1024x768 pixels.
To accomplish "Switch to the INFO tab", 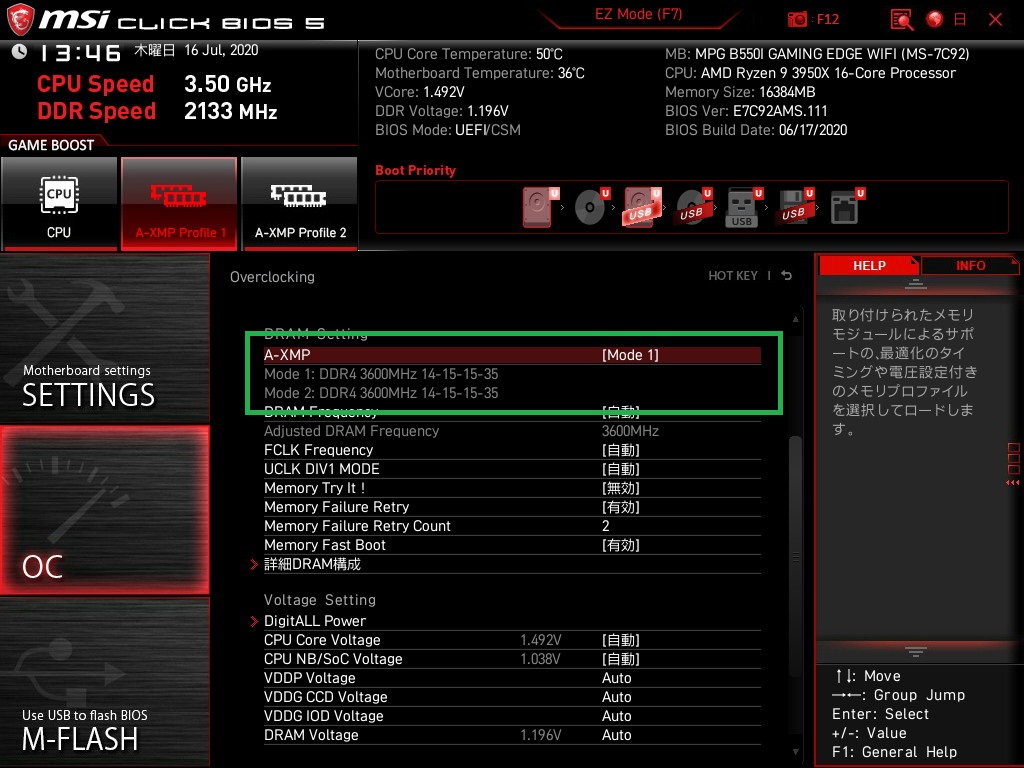I will click(x=970, y=266).
